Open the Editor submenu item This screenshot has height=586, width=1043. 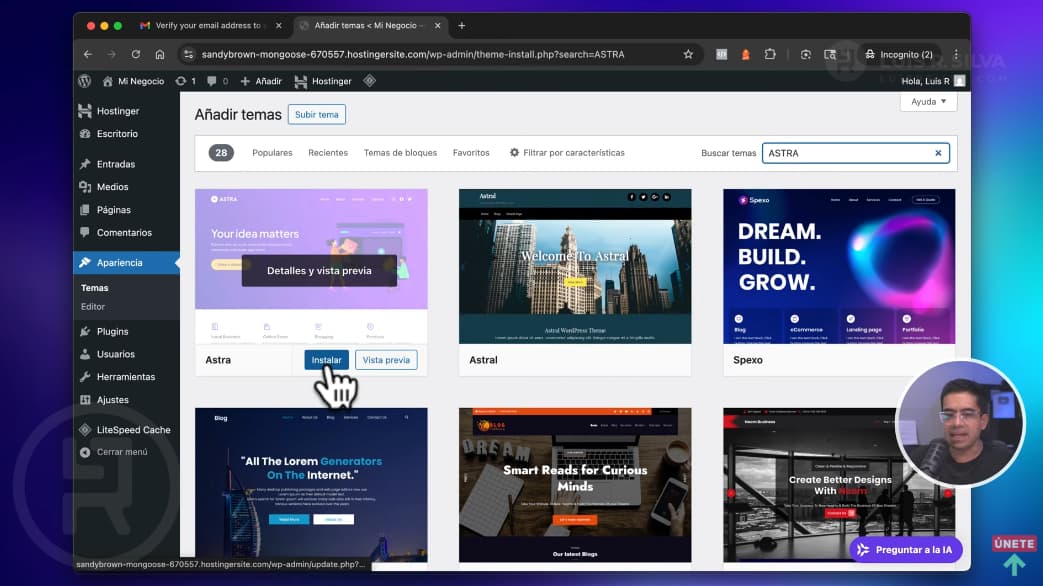(93, 307)
